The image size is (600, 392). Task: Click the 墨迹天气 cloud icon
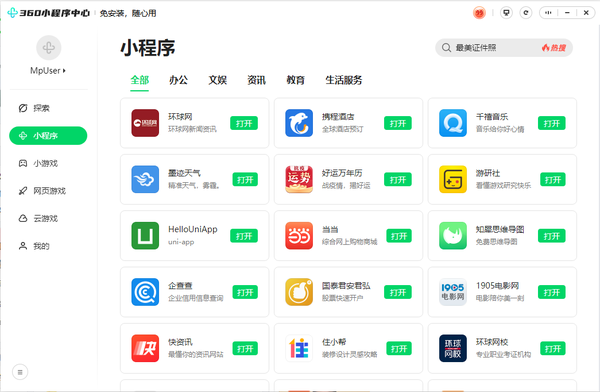(x=145, y=179)
